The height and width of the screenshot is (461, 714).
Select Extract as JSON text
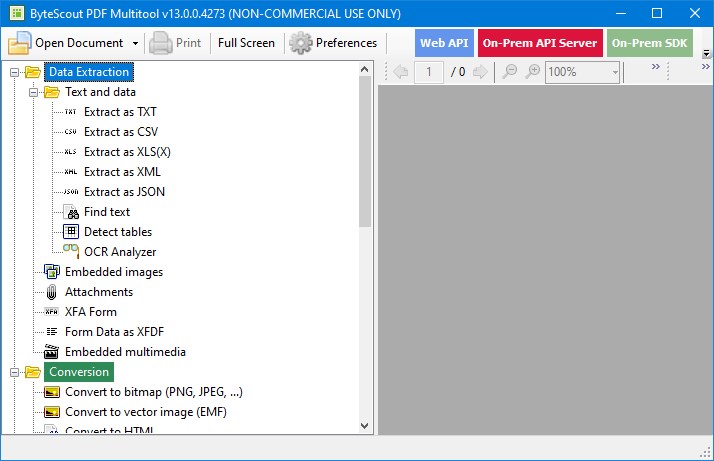point(124,192)
